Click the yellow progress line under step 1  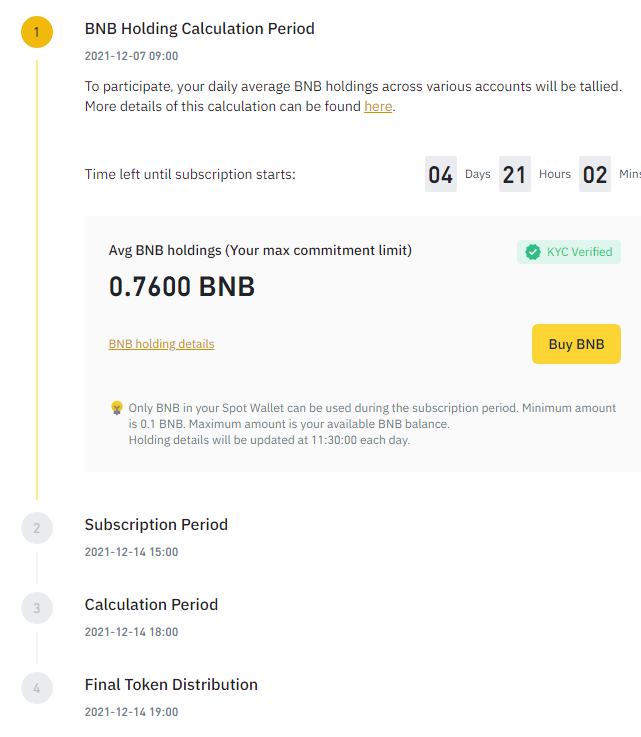(x=37, y=280)
